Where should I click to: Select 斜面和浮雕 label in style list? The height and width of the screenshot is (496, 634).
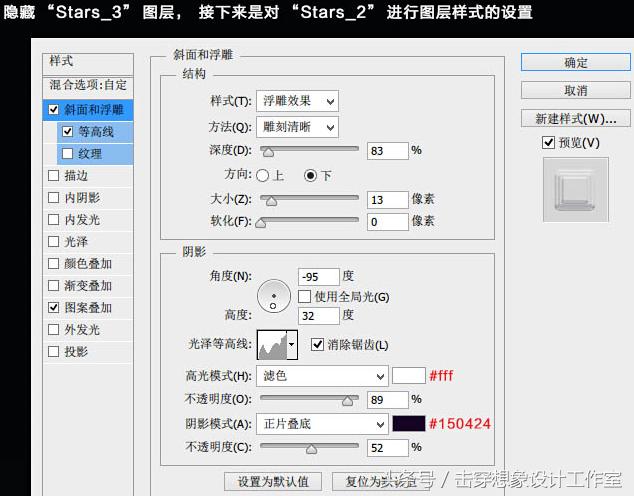(94, 110)
